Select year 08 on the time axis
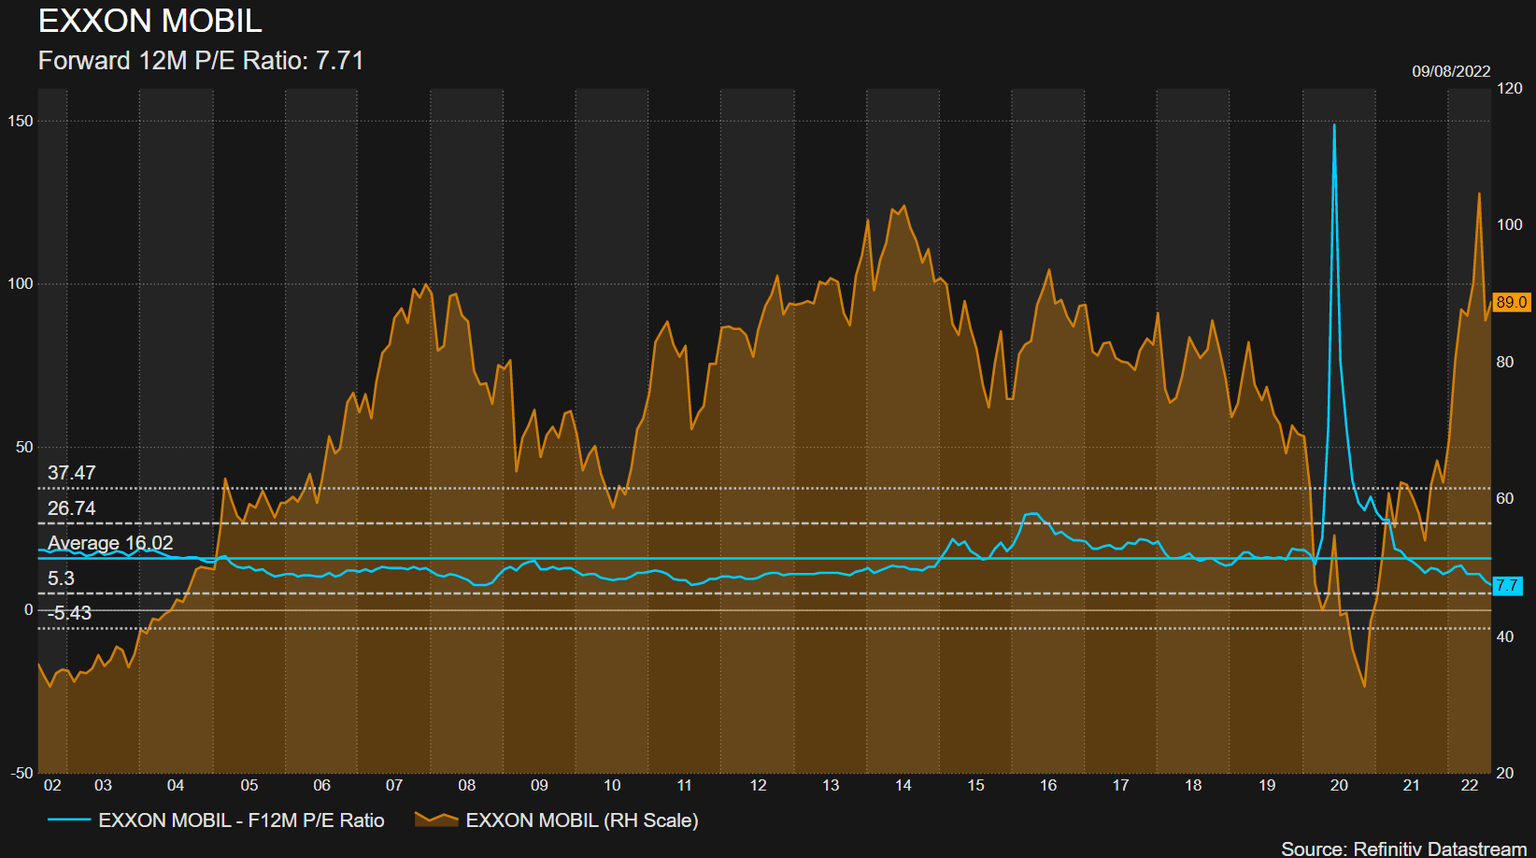The image size is (1536, 858). pyautogui.click(x=467, y=785)
